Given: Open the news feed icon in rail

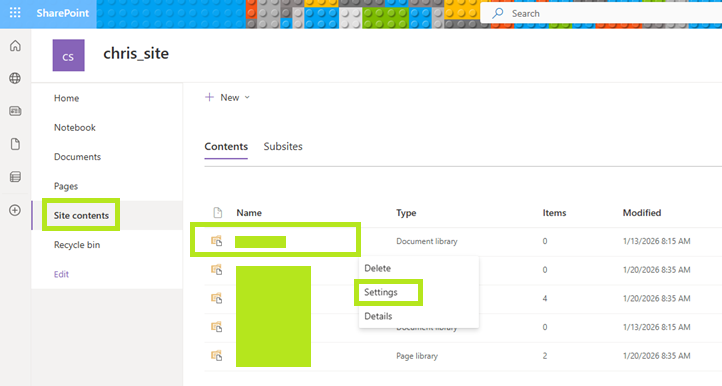Looking at the screenshot, I should click(x=15, y=111).
